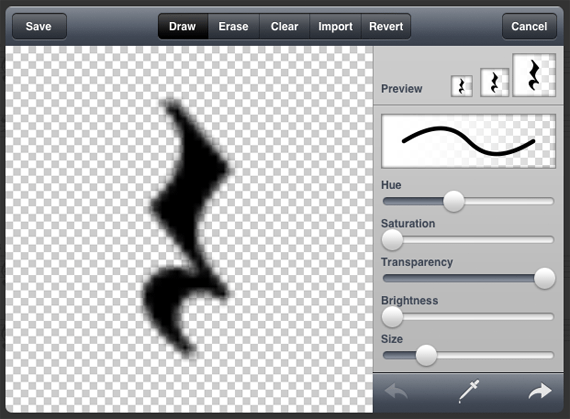The width and height of the screenshot is (570, 419).
Task: Open the Import option
Action: pos(335,26)
